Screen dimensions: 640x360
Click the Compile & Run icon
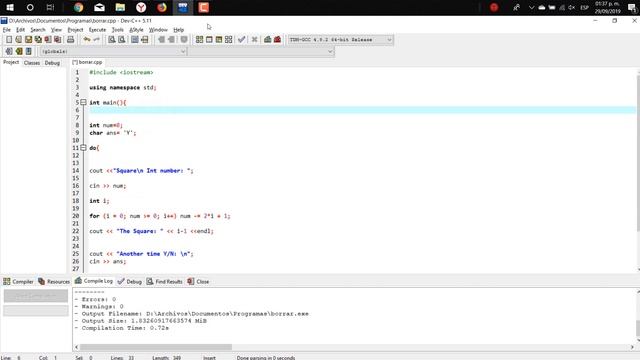(219, 40)
